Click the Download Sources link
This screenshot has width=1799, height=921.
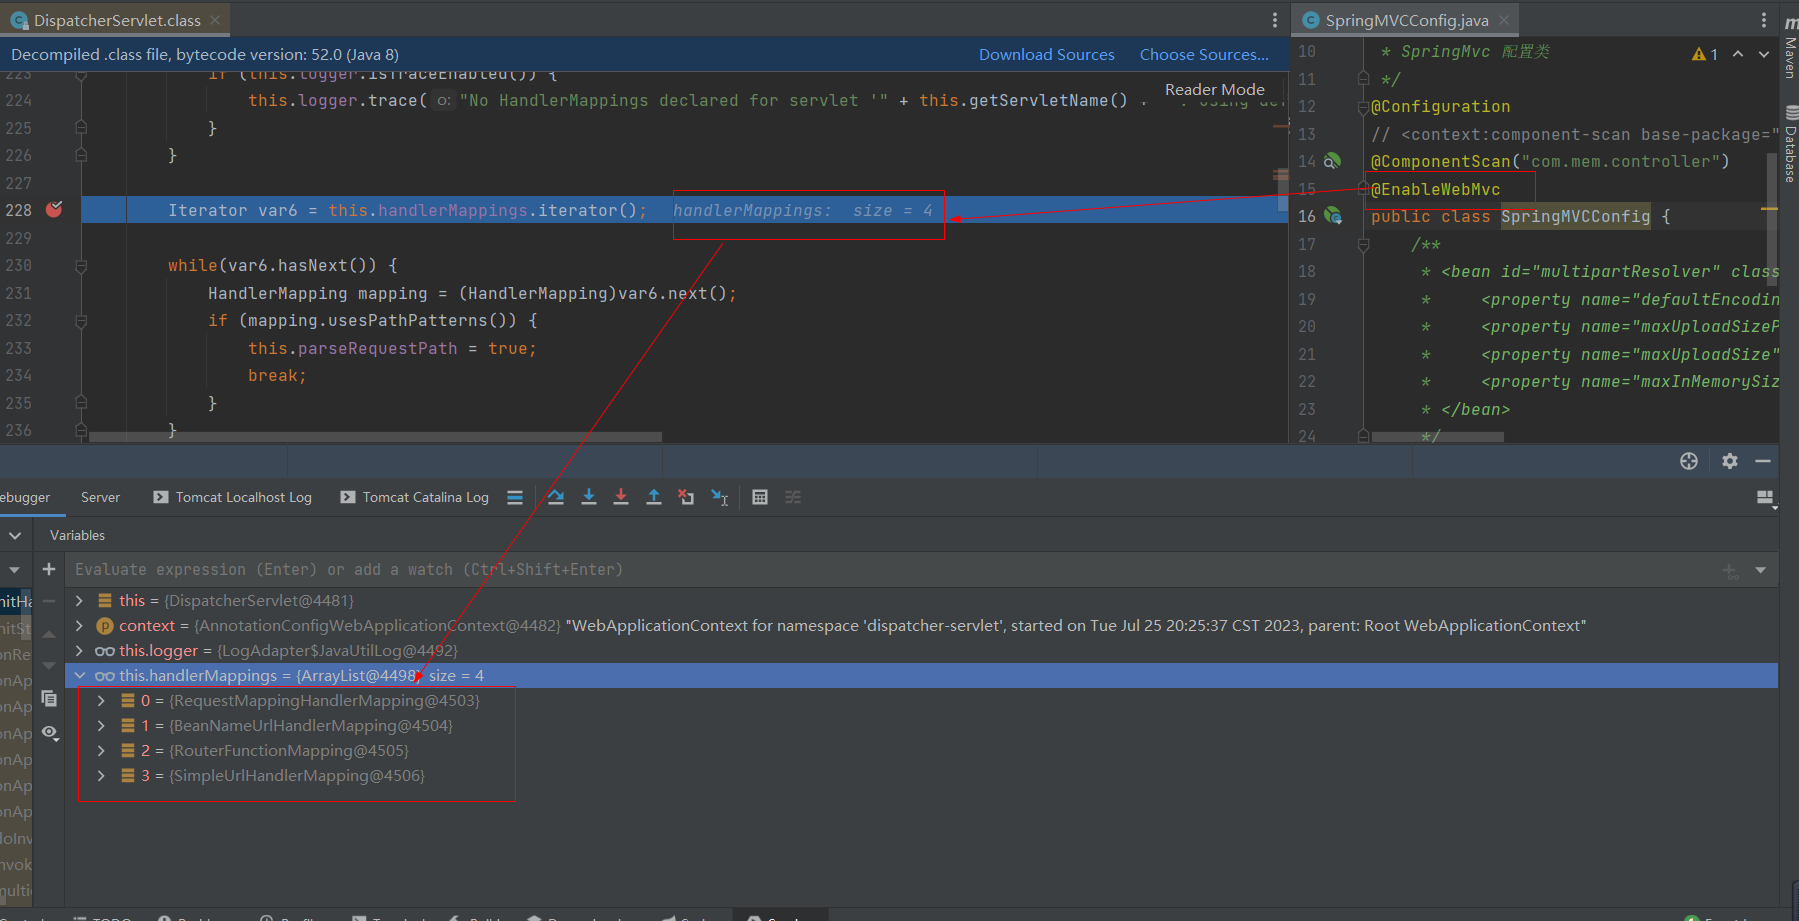coord(1046,54)
